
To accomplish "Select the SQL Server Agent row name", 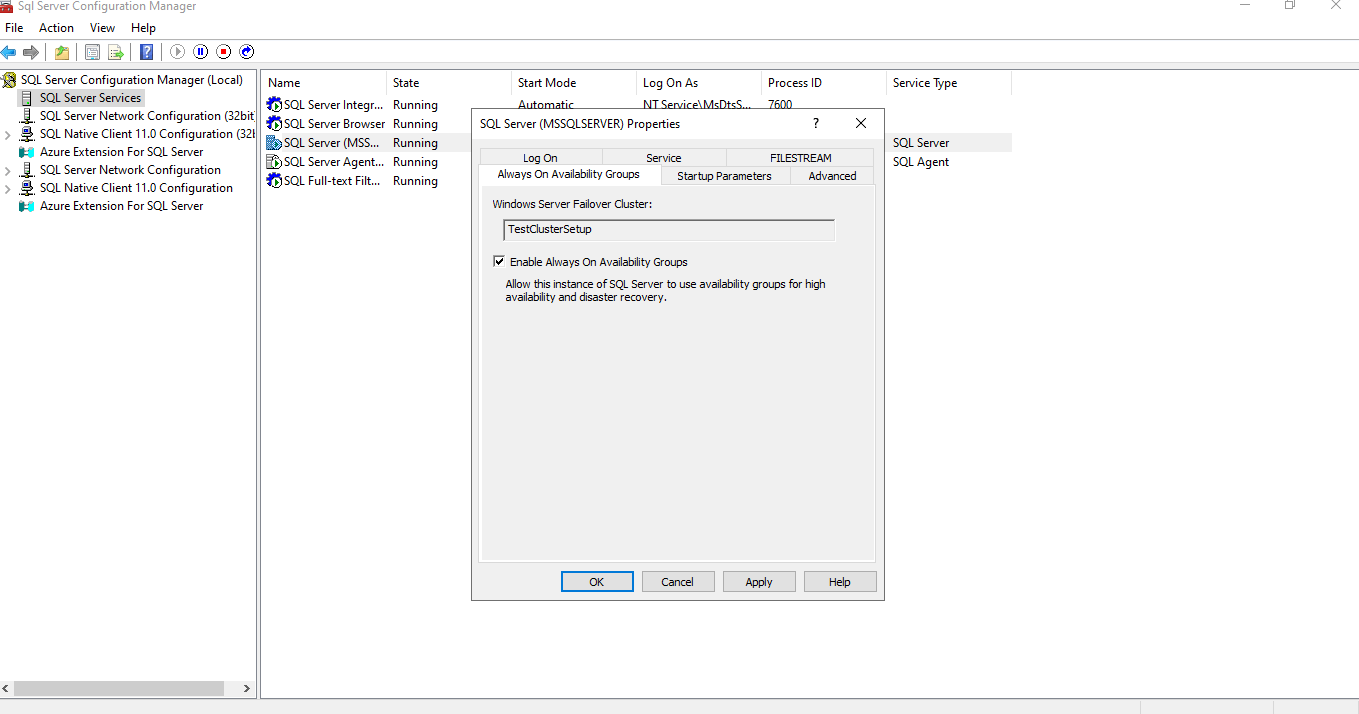I will click(334, 162).
